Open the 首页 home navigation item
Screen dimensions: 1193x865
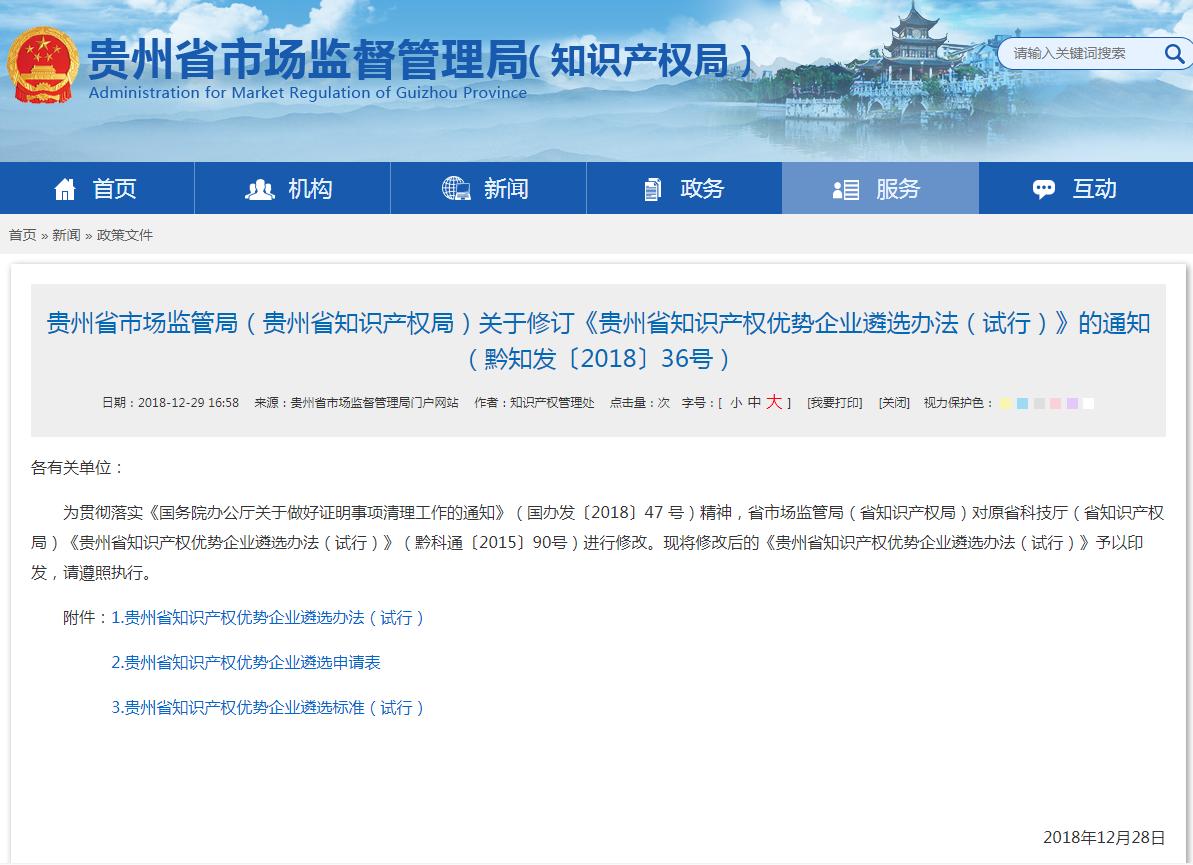97,188
